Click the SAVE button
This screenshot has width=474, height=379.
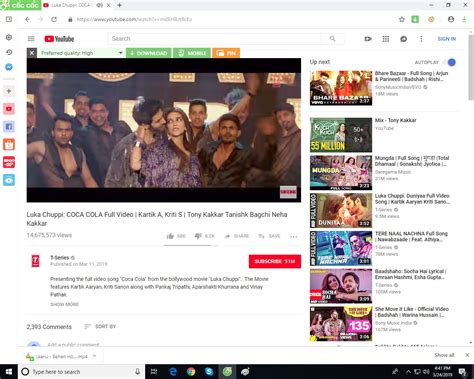click(269, 236)
